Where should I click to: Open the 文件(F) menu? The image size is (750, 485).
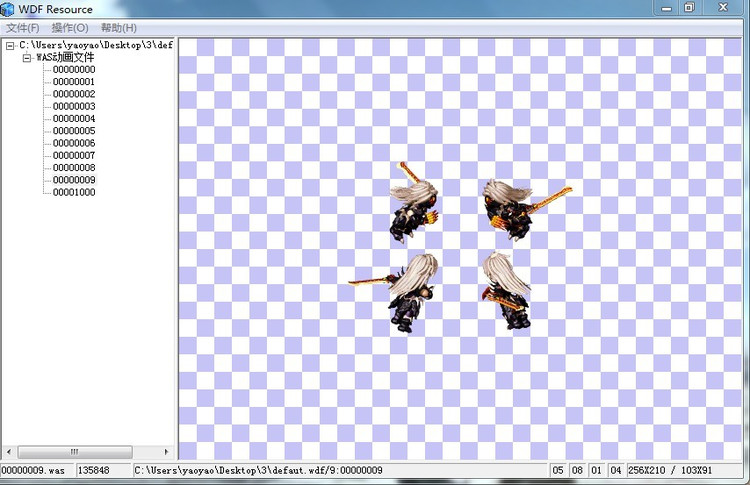click(22, 28)
